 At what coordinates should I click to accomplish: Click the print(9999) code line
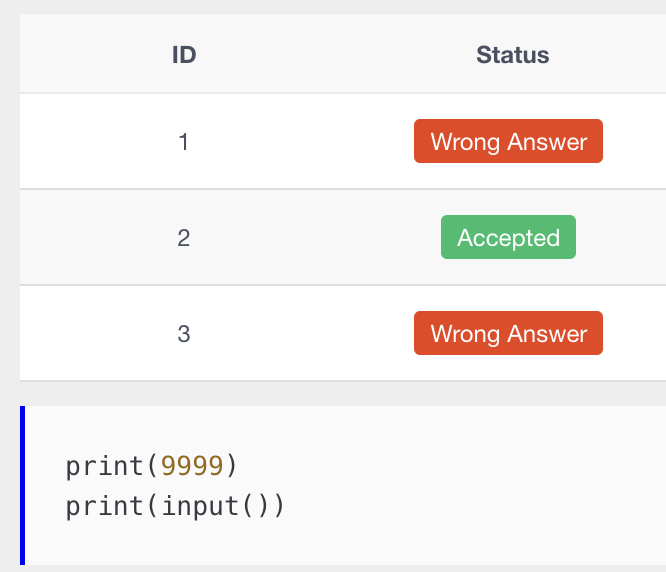pyautogui.click(x=151, y=466)
